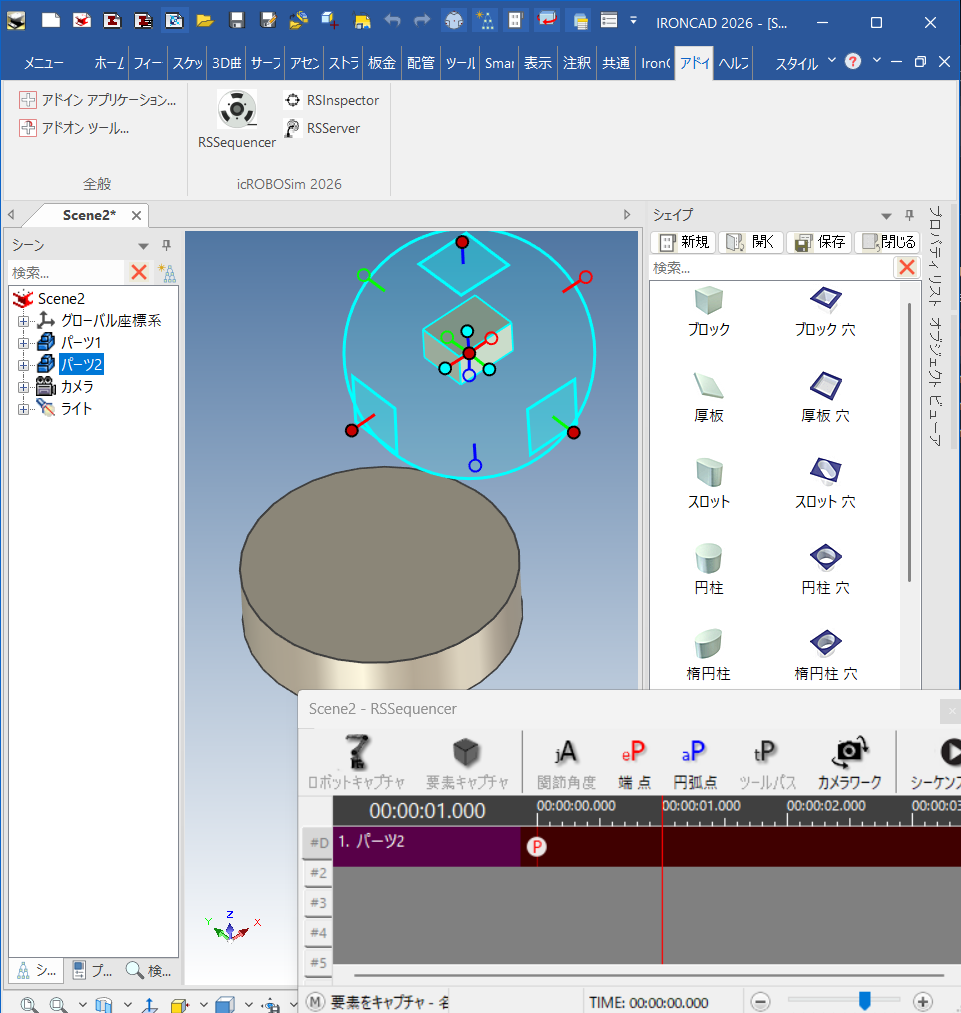Screen dimensions: 961x1013
Task: Expand the カメラ tree node
Action: pos(23,388)
